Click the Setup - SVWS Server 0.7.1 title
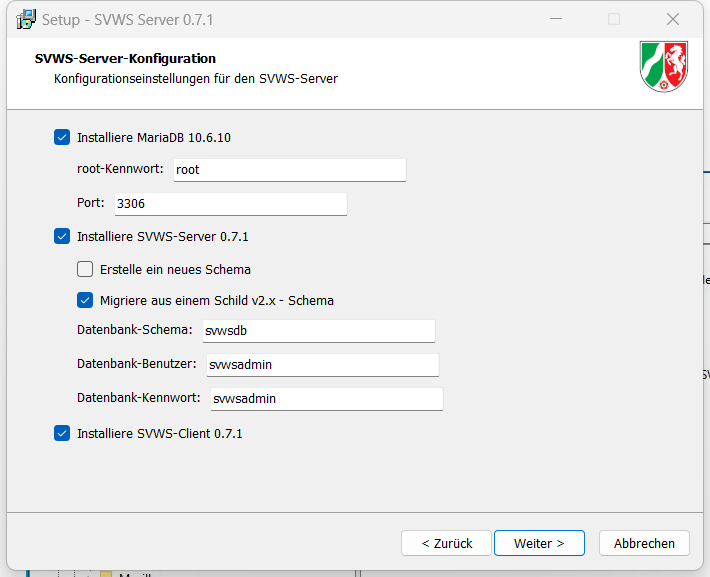The height and width of the screenshot is (577, 710). coord(127,20)
